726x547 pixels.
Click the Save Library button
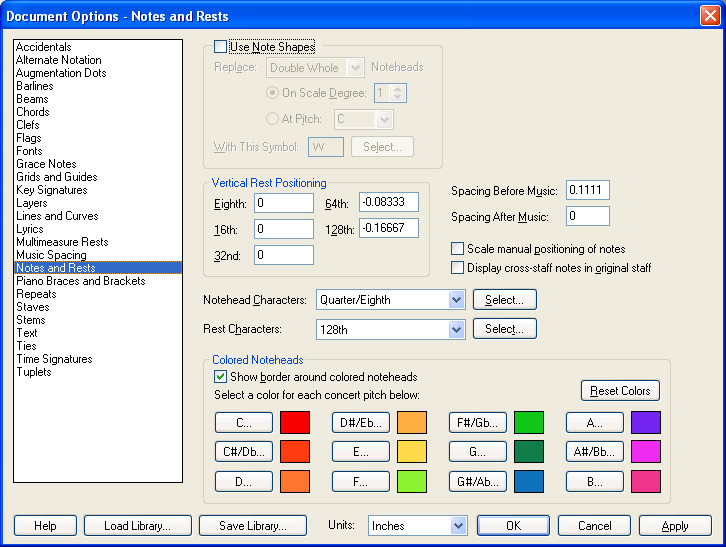click(x=253, y=526)
